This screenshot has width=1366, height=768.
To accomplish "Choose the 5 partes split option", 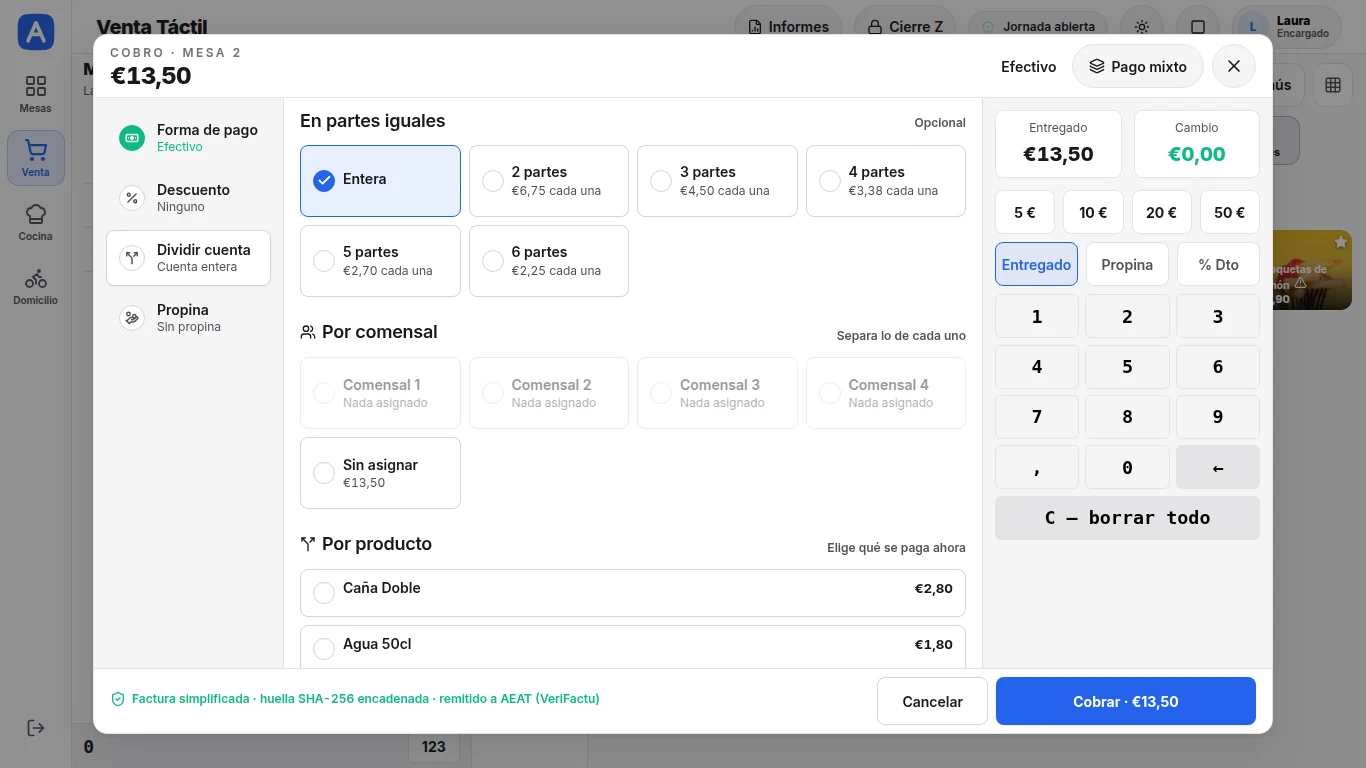I will point(380,261).
